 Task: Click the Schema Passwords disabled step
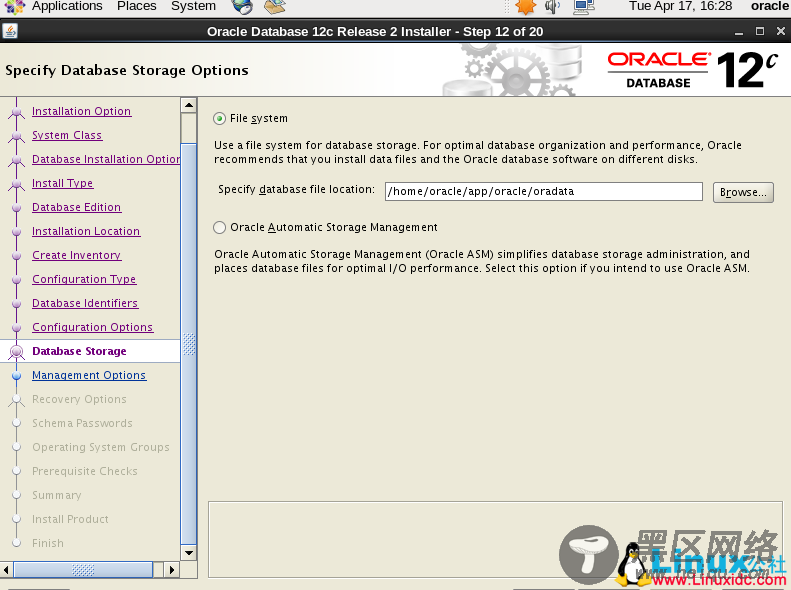pos(82,423)
